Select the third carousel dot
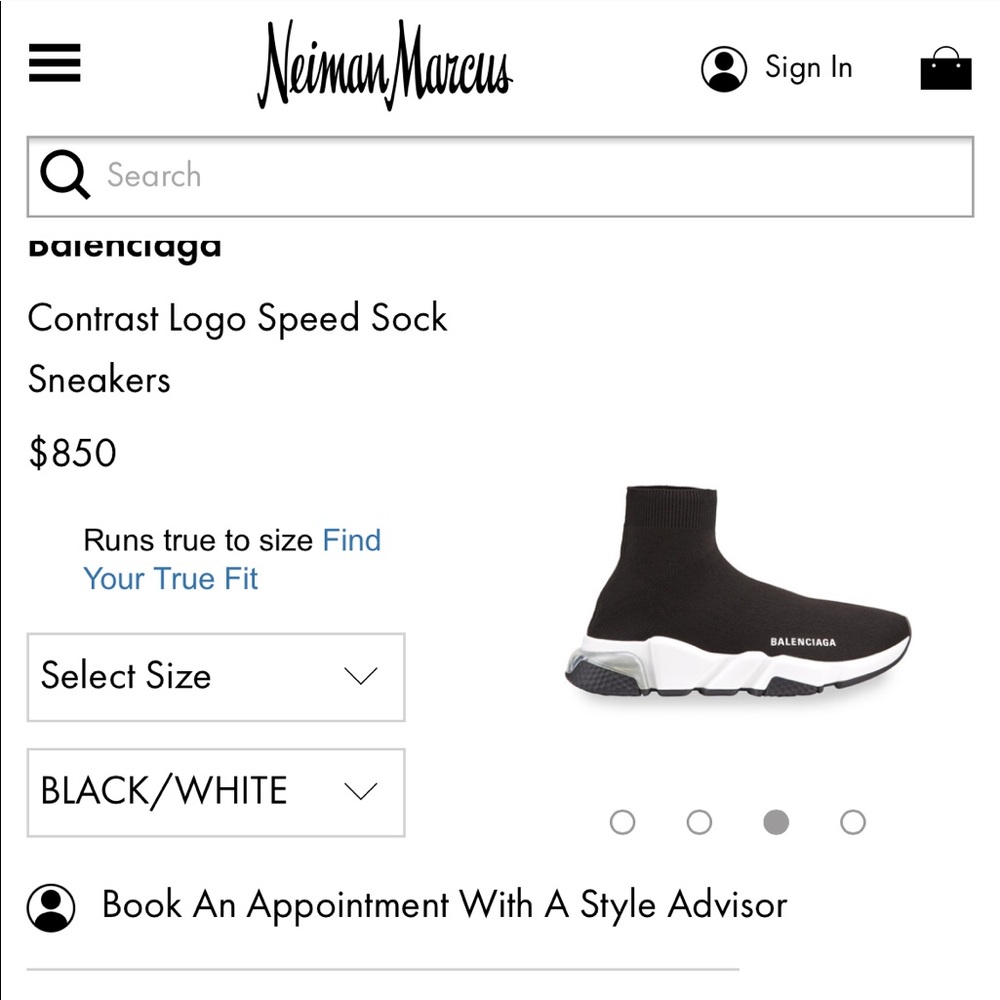The height and width of the screenshot is (1000, 1000). pos(776,822)
